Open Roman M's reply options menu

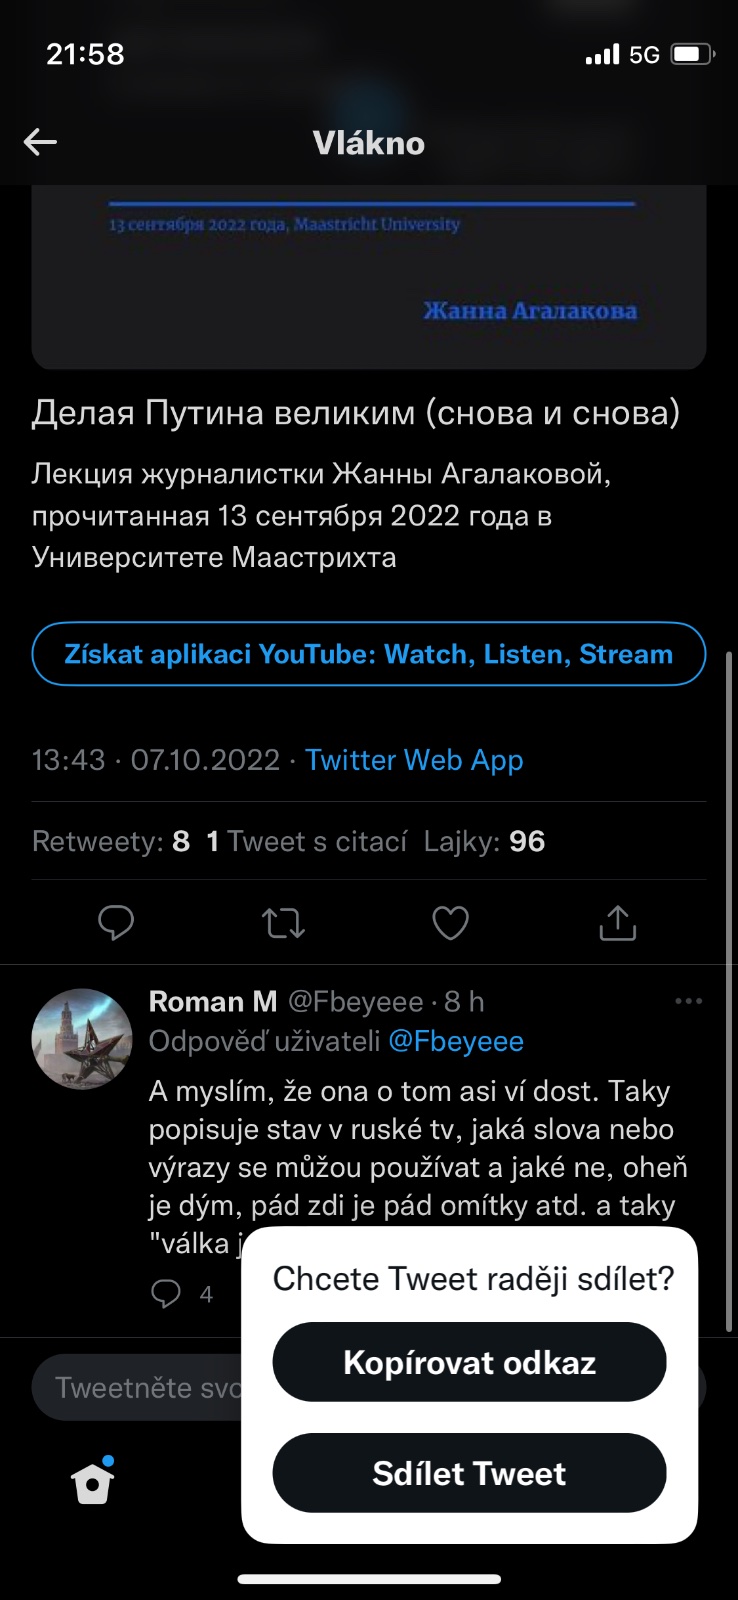pos(688,1001)
